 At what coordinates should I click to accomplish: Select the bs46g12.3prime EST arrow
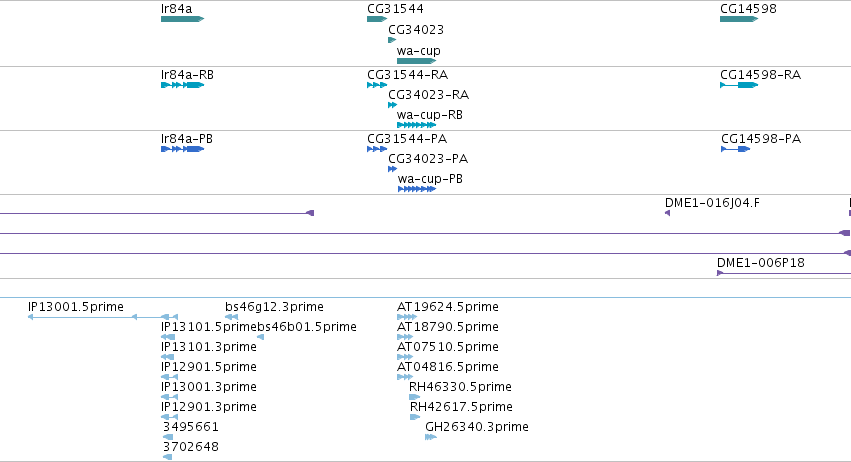tap(232, 317)
